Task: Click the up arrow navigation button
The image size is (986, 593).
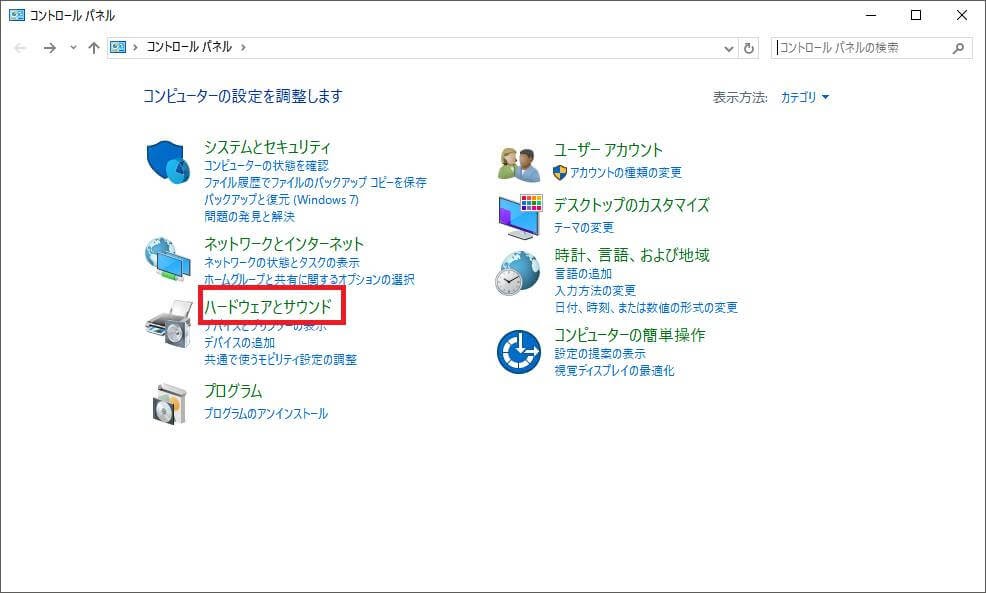Action: 94,48
